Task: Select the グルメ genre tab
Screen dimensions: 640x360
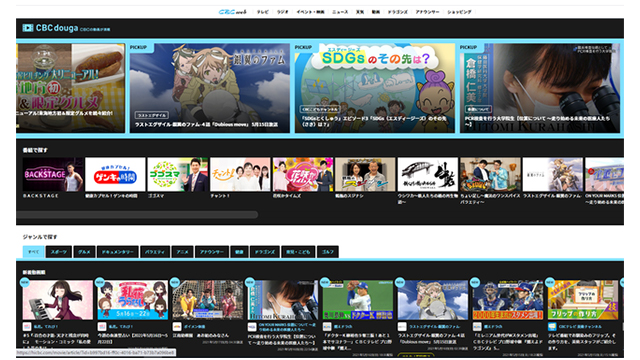Action: click(x=84, y=252)
